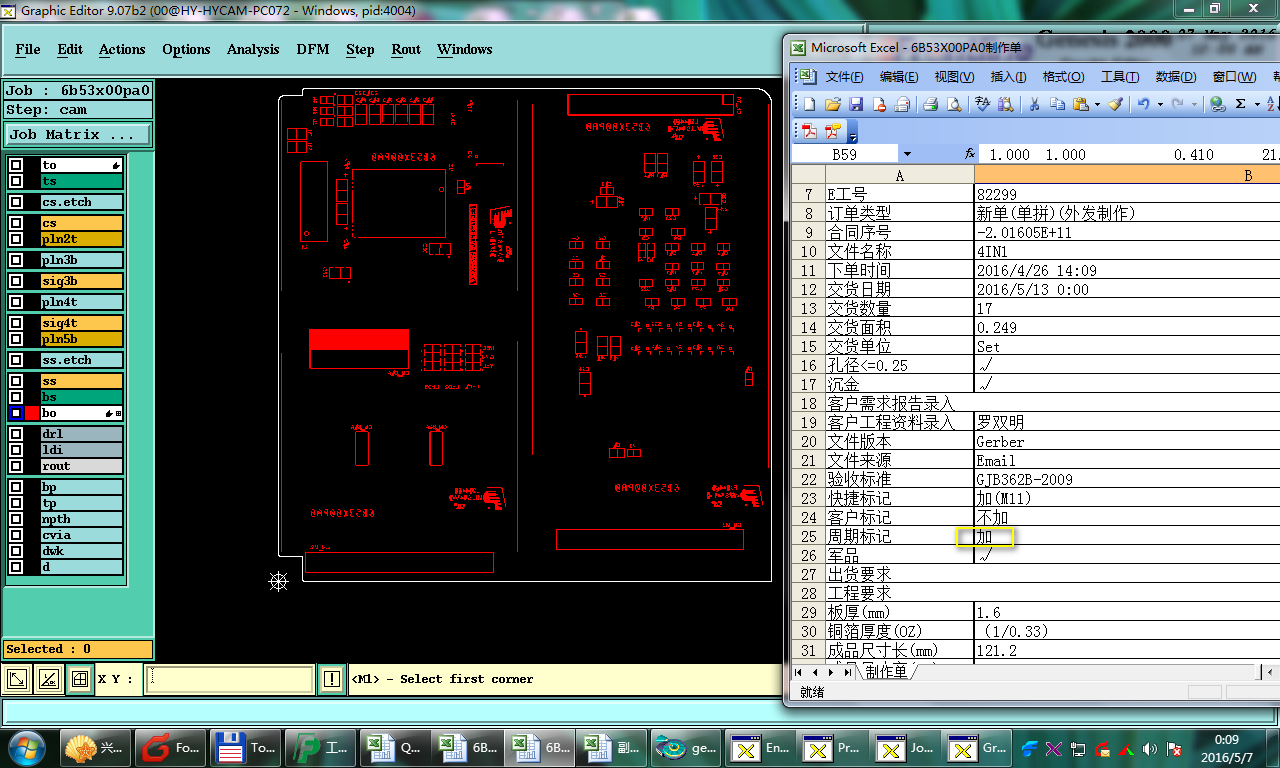Open Analysis menu in Graphic Editor
Screen dimensions: 1280x768
tap(253, 49)
